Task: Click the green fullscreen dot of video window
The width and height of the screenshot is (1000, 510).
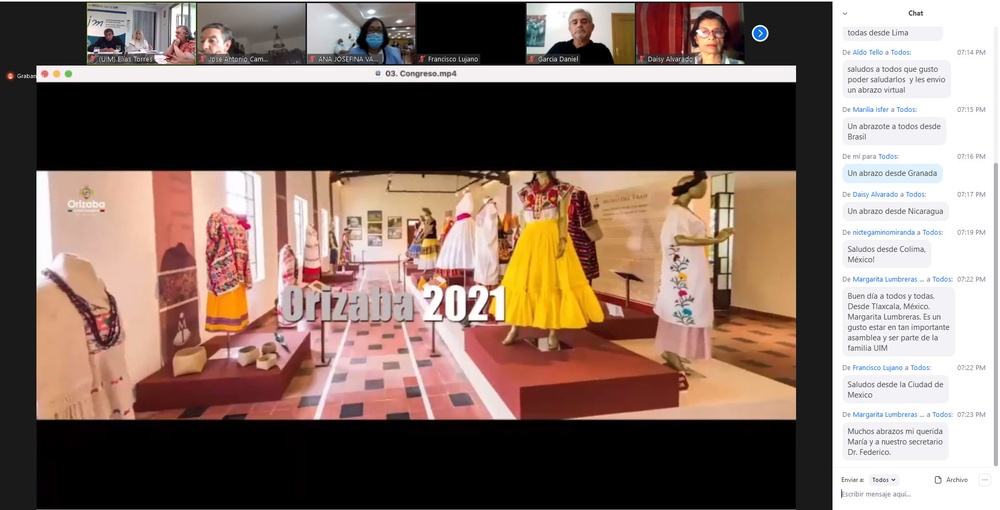Action: (68, 74)
